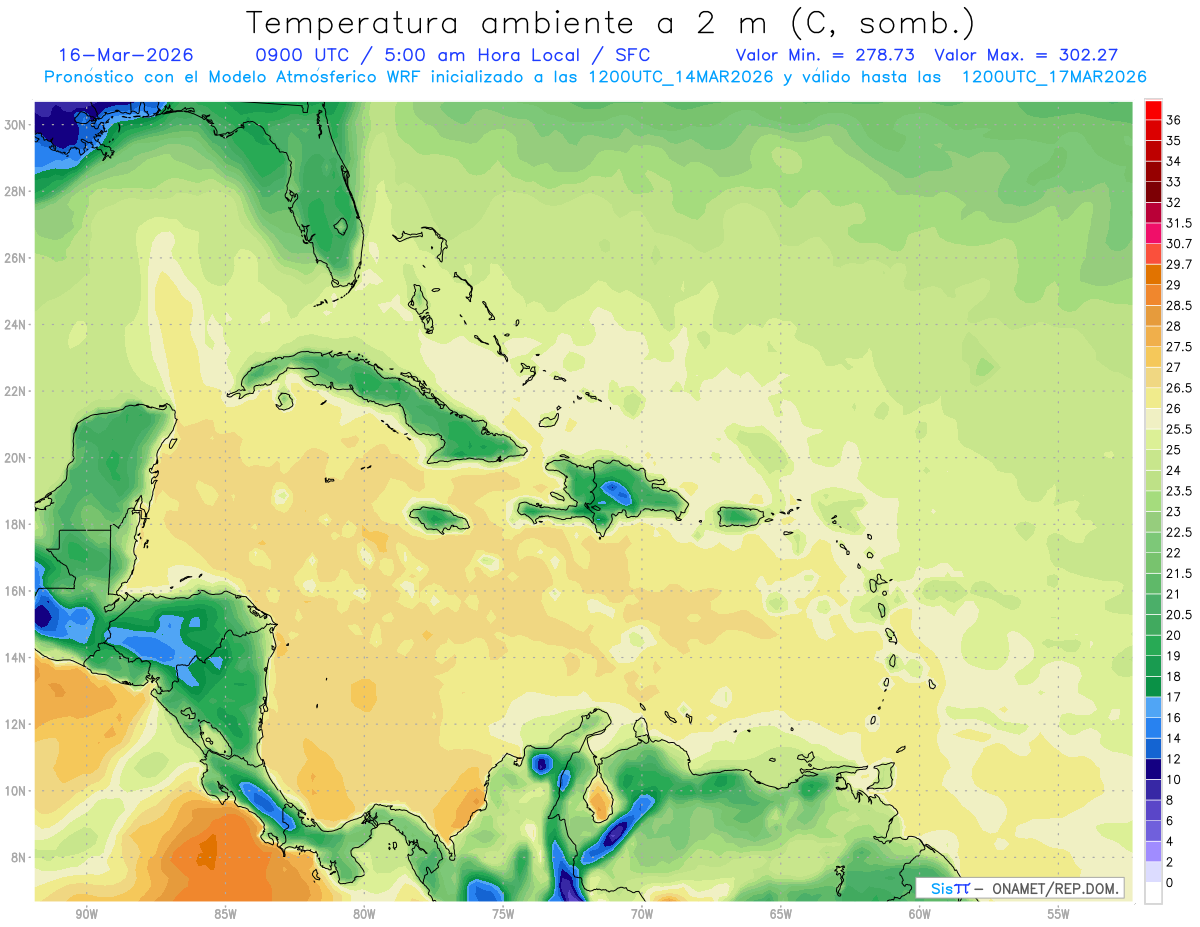Click the '75W' longitude axis label

tap(503, 914)
